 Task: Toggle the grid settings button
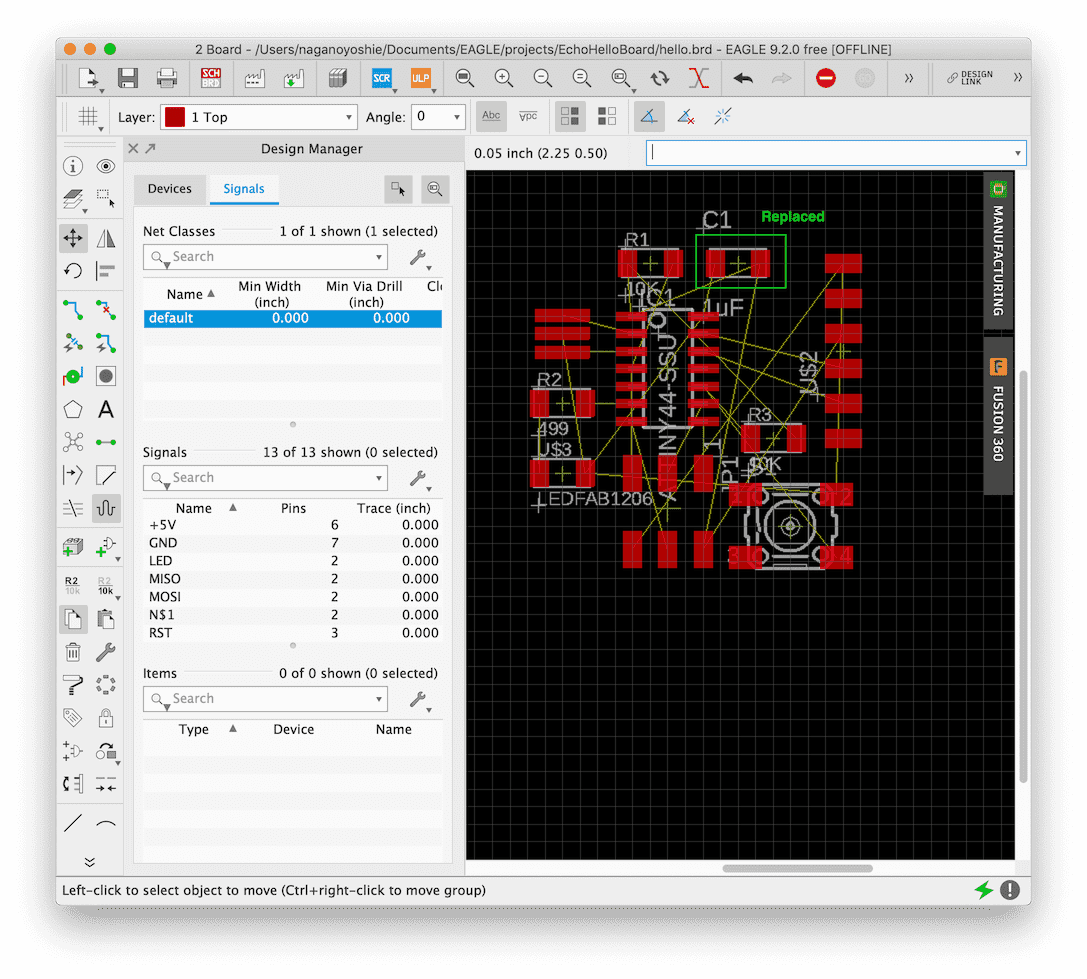tap(89, 117)
